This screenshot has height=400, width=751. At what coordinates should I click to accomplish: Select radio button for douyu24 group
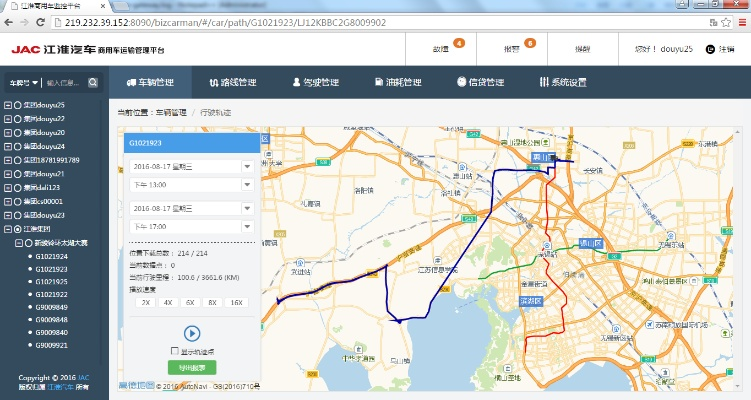click(x=19, y=146)
